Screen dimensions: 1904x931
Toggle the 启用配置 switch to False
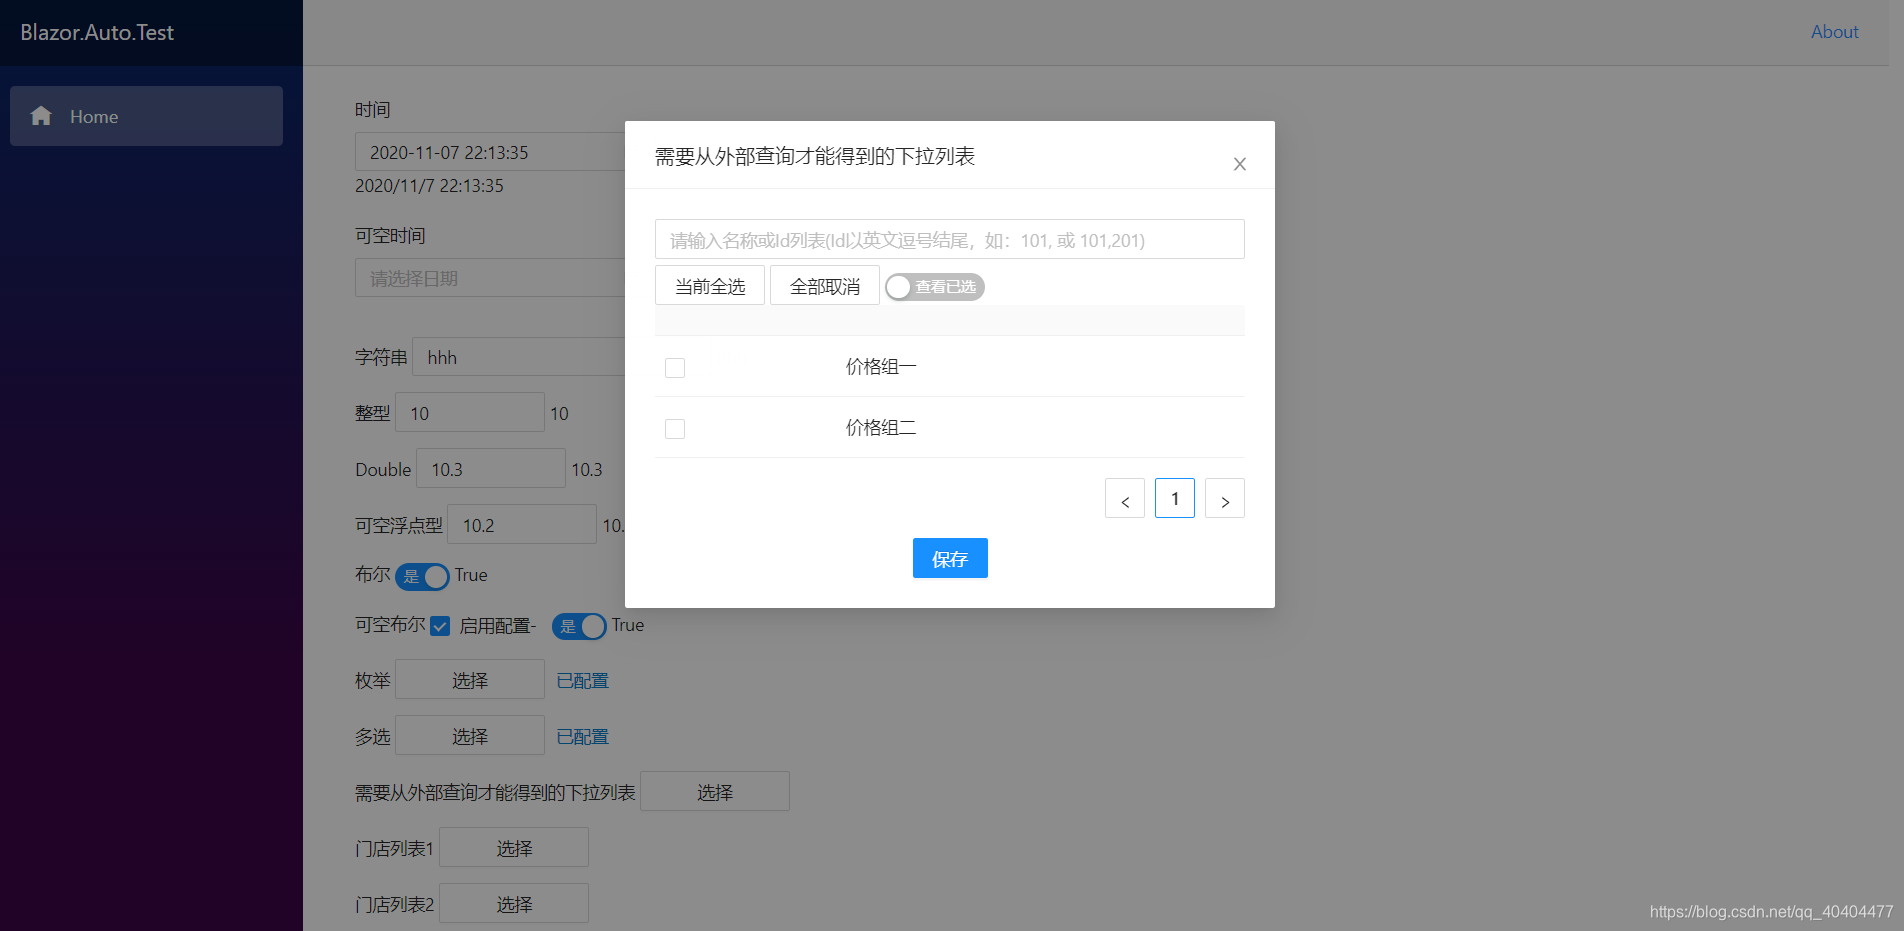pyautogui.click(x=579, y=626)
